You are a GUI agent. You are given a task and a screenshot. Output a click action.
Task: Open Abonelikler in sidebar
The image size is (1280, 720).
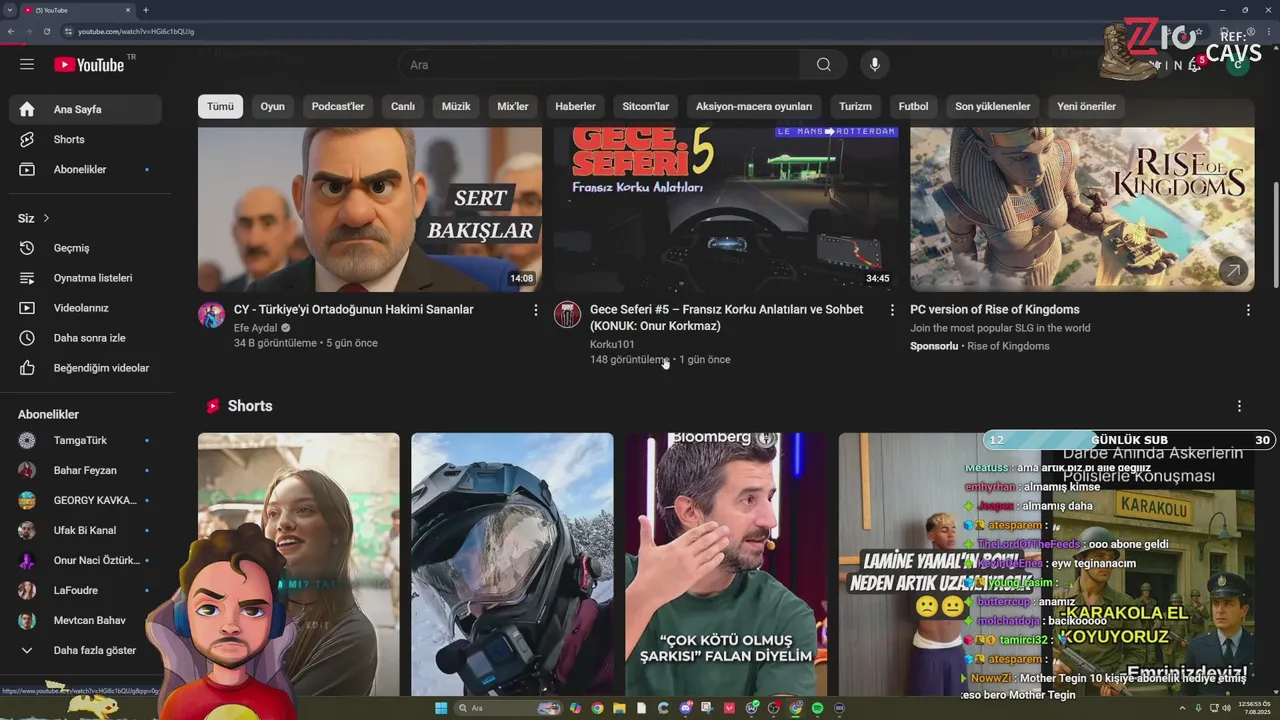pyautogui.click(x=86, y=169)
